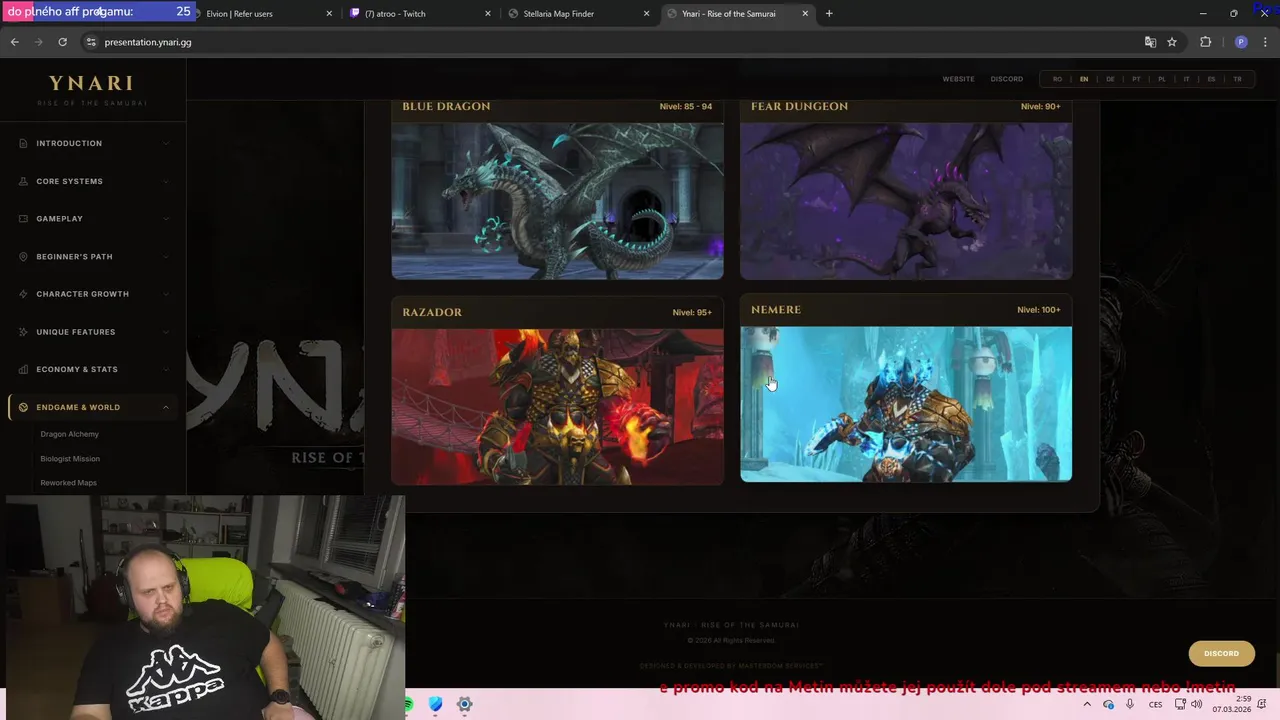Expand the Core Systems section chevron
The width and height of the screenshot is (1280, 720).
166,181
